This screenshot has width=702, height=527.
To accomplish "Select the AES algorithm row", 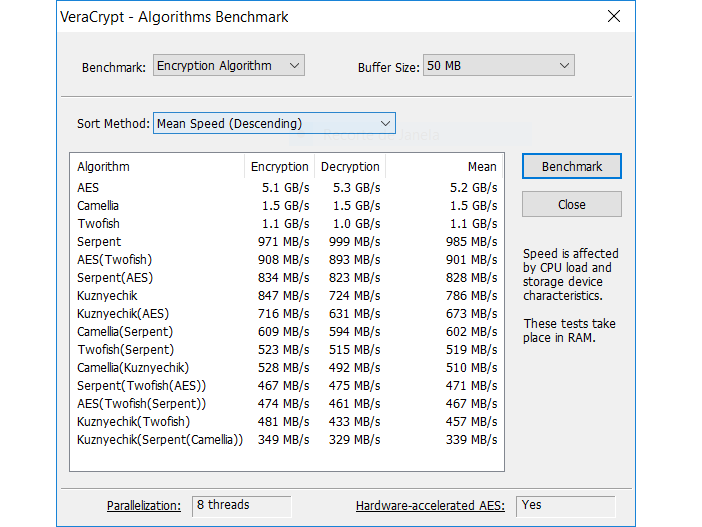I will pos(287,188).
